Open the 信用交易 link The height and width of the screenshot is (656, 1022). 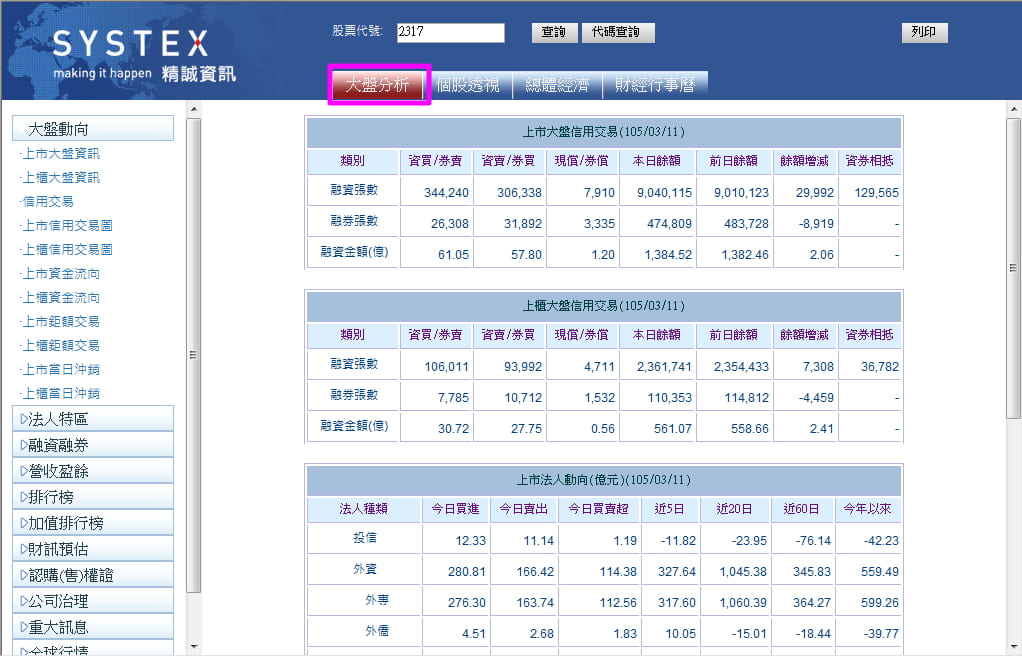click(x=48, y=202)
